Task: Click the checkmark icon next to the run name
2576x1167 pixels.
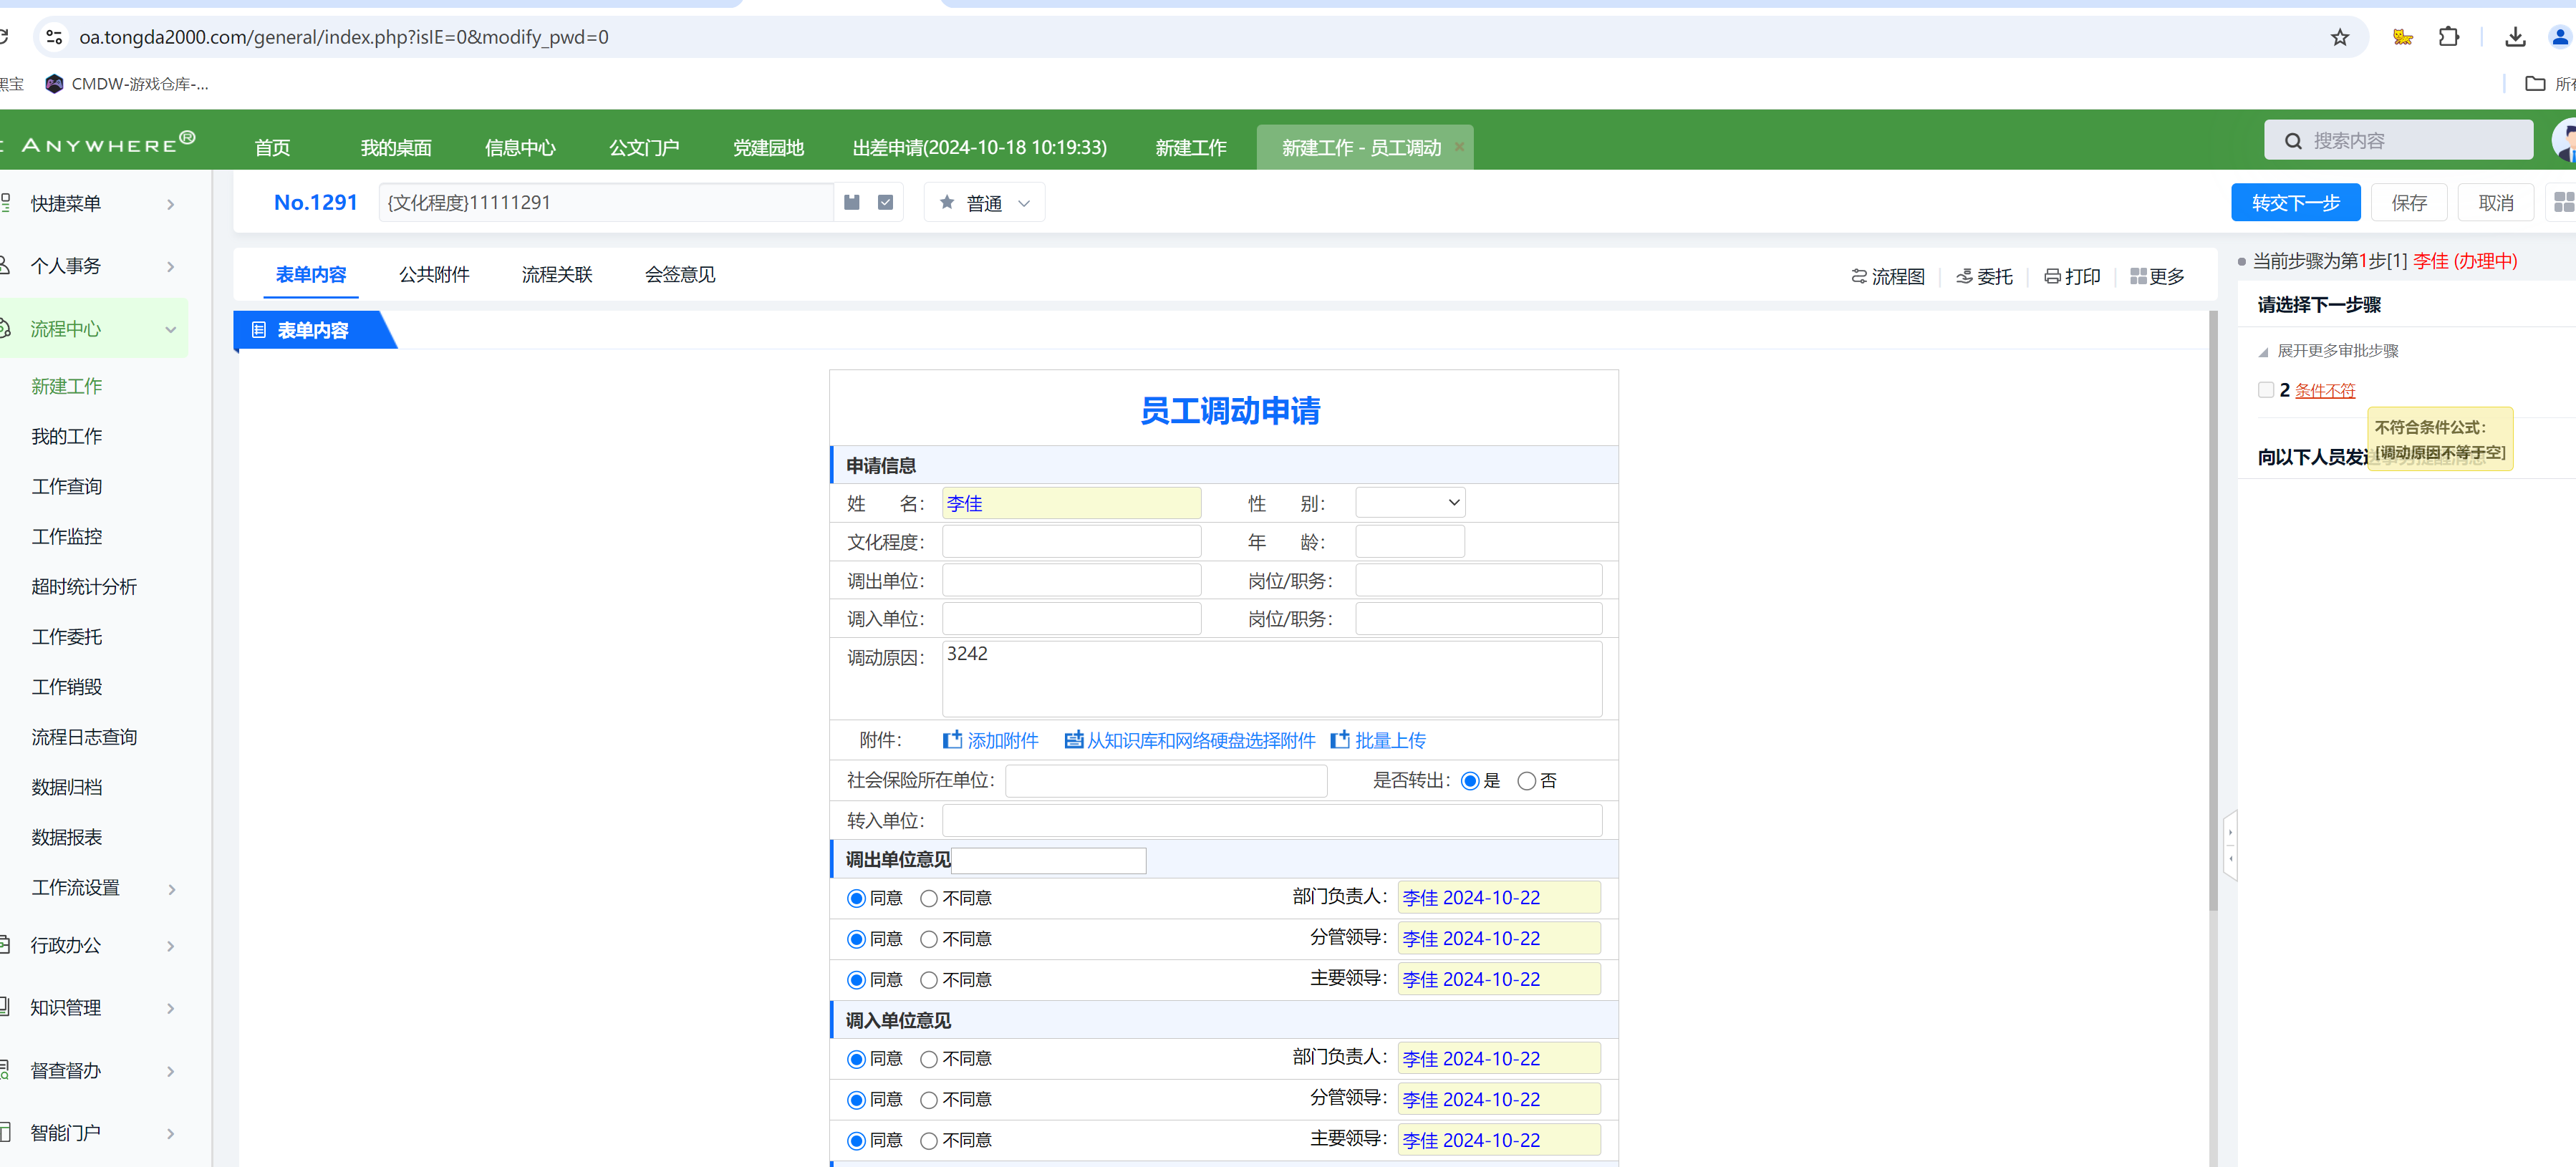Action: 885,202
